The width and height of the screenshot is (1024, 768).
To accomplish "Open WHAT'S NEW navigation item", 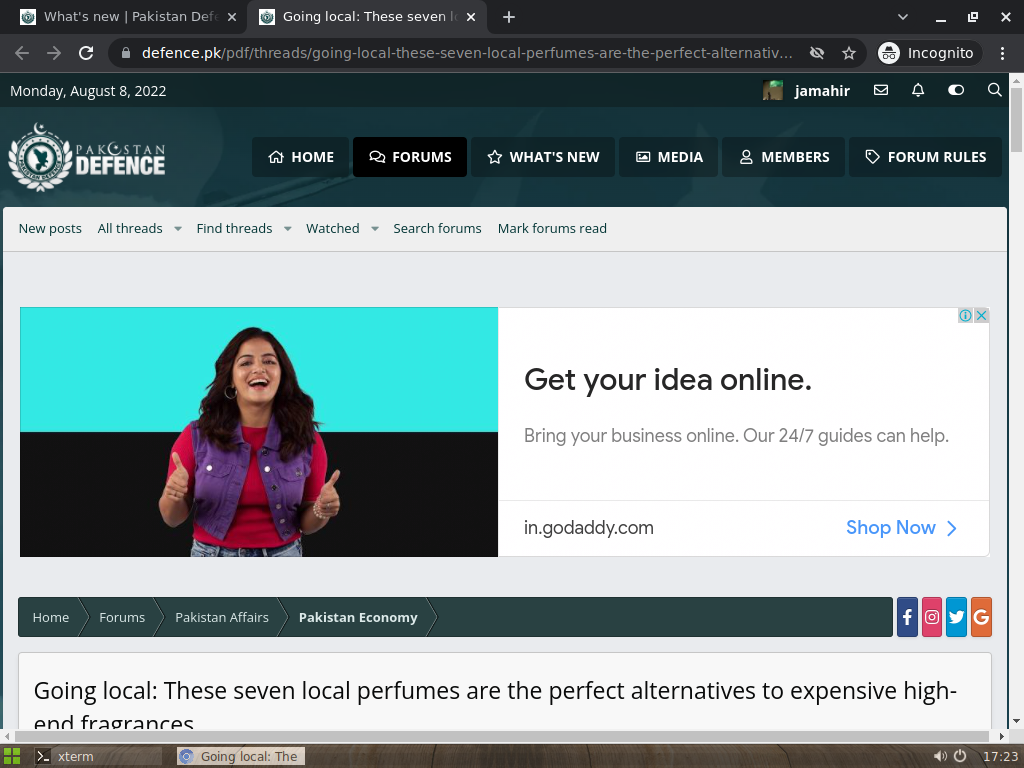I will (543, 157).
